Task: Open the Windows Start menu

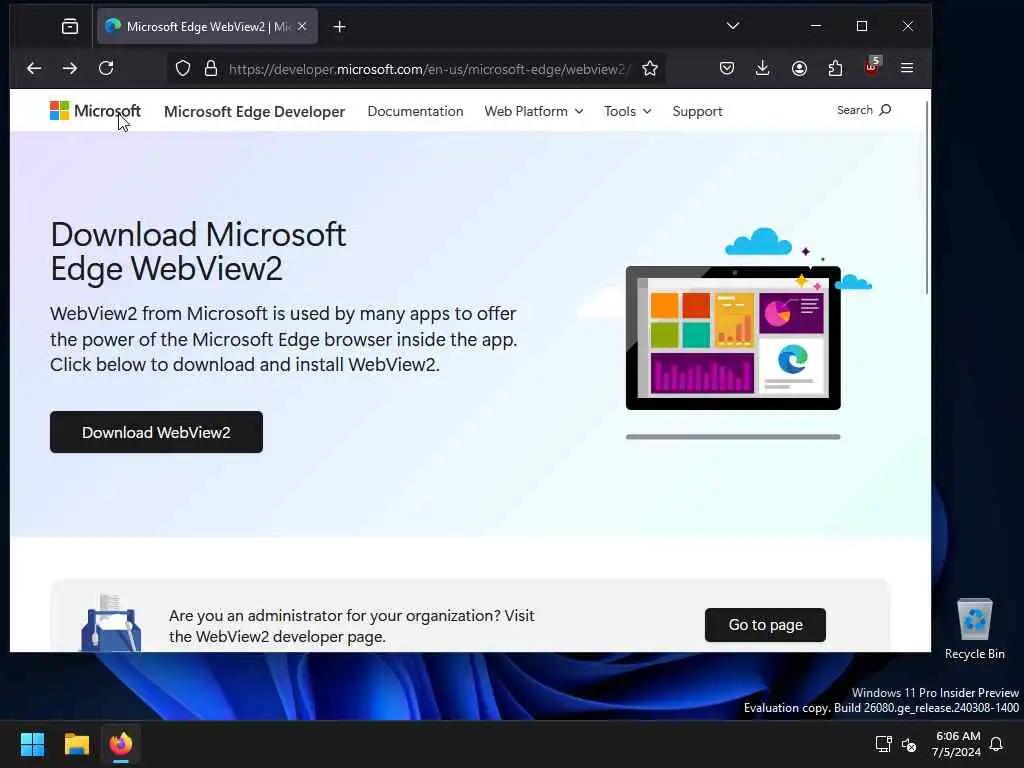Action: (32, 744)
